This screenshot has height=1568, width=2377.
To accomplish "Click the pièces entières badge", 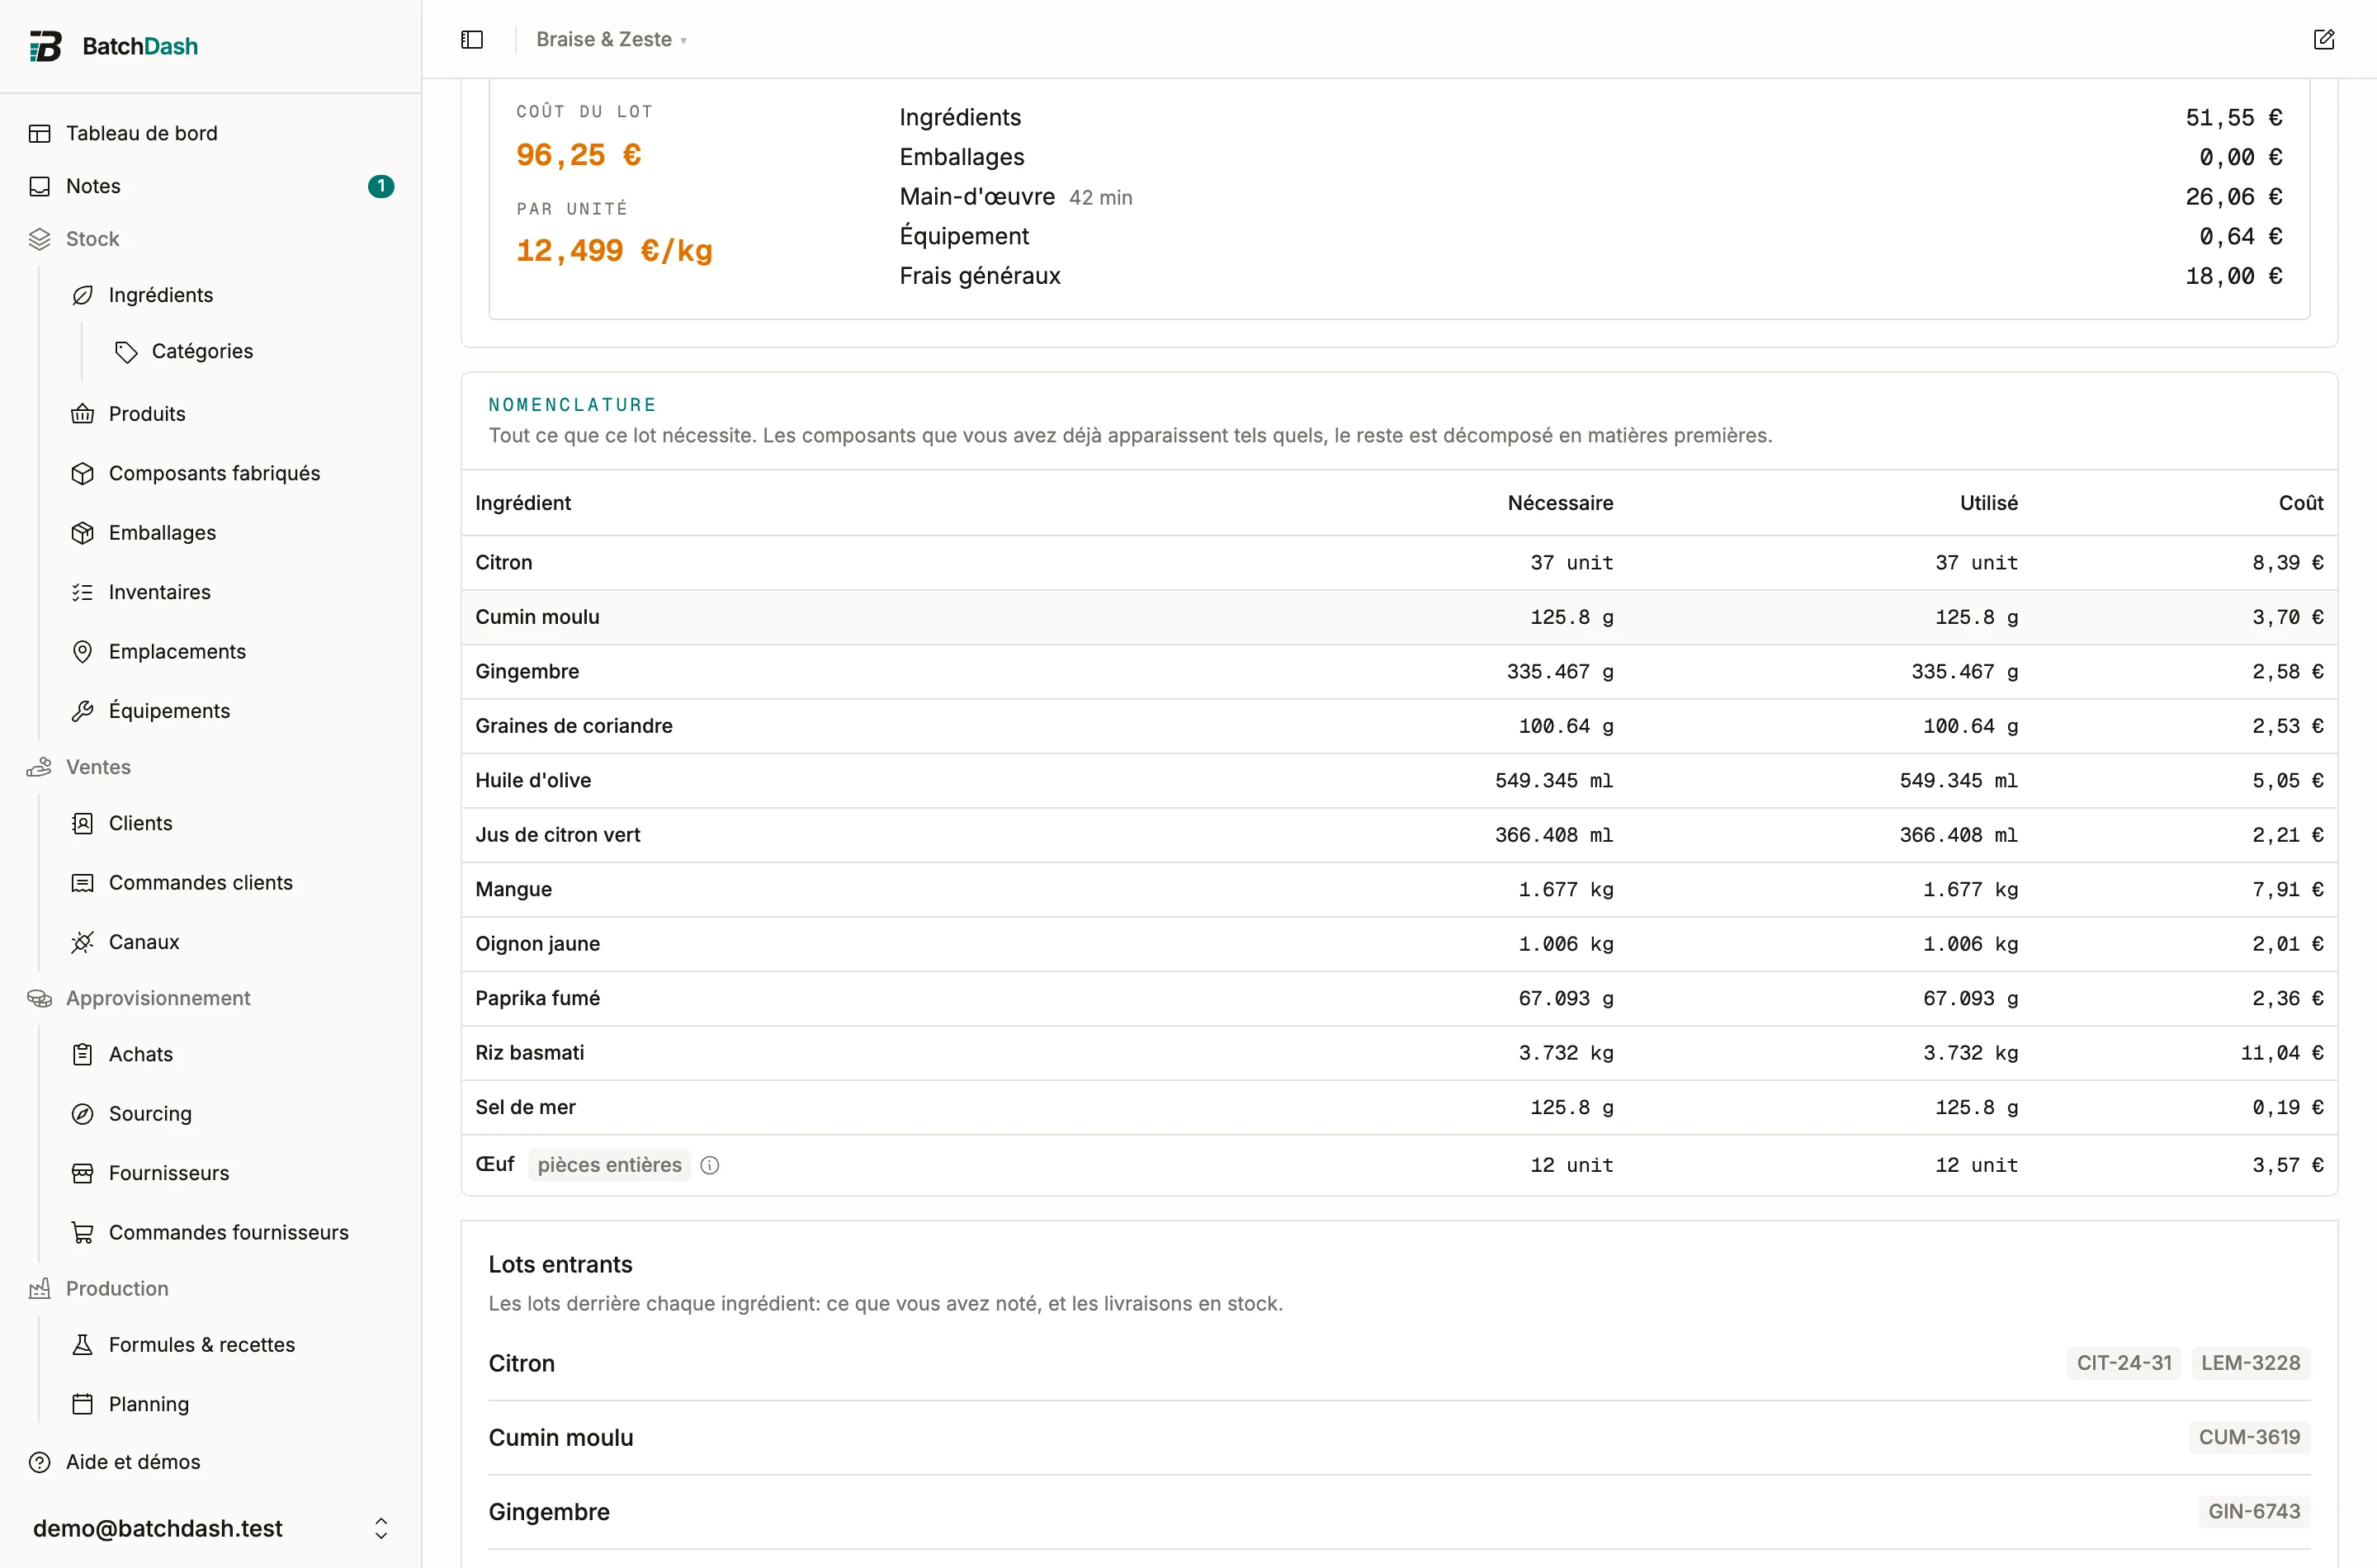I will coord(609,1165).
